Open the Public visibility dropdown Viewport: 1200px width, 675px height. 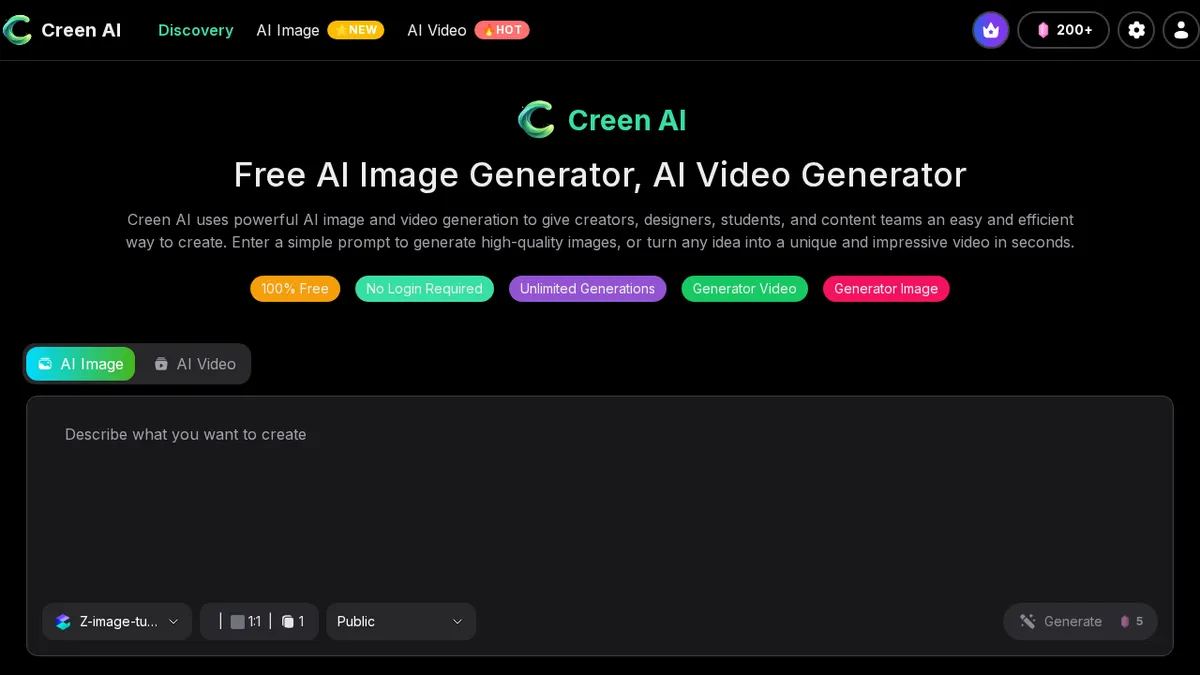[x=400, y=622]
